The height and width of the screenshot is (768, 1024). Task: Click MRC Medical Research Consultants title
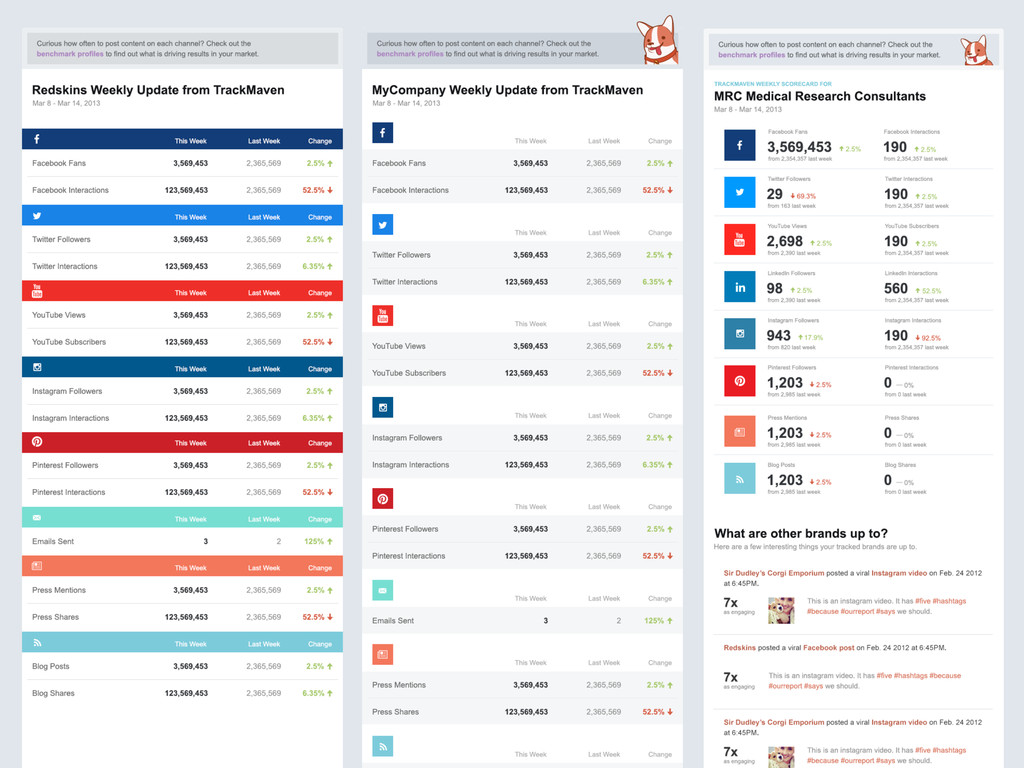(x=820, y=96)
